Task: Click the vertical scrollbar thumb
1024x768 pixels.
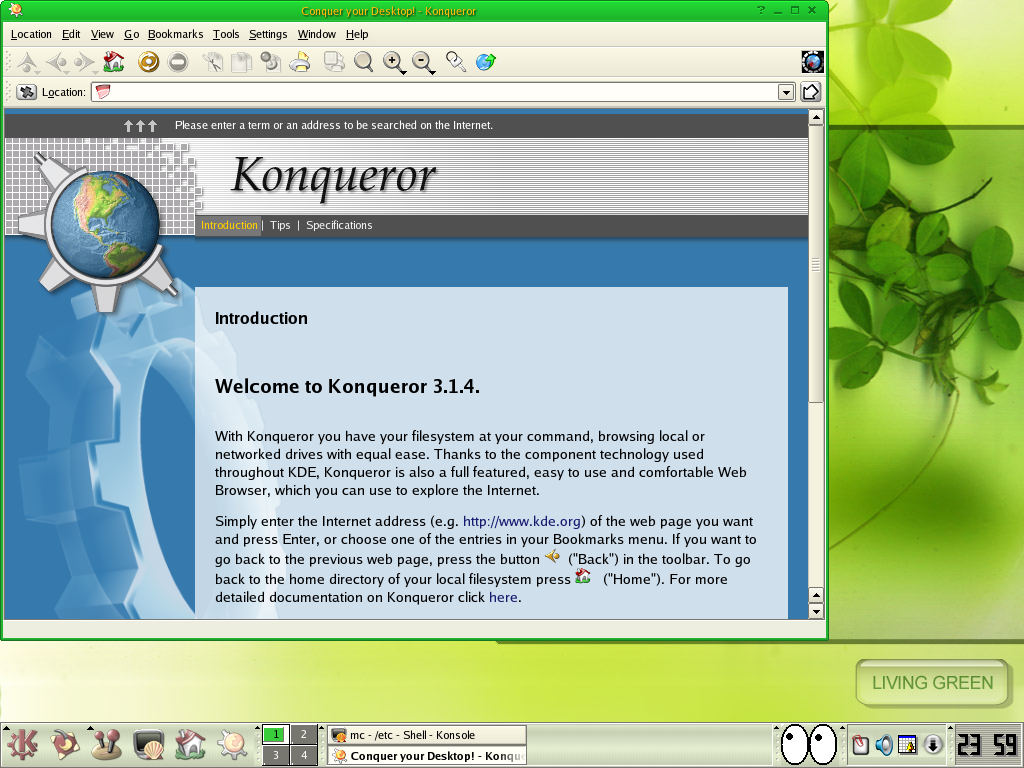Action: [816, 264]
